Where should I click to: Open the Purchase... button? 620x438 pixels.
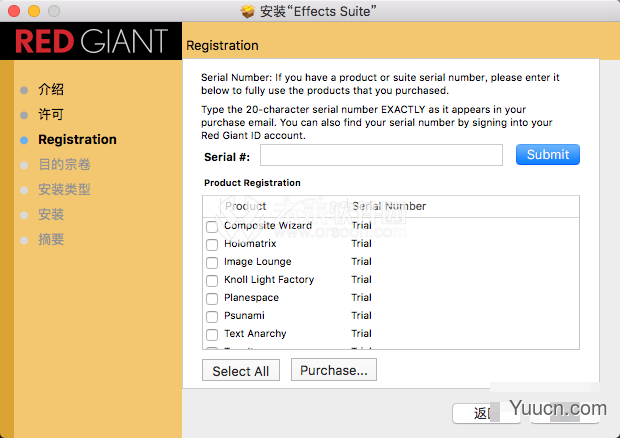point(334,370)
